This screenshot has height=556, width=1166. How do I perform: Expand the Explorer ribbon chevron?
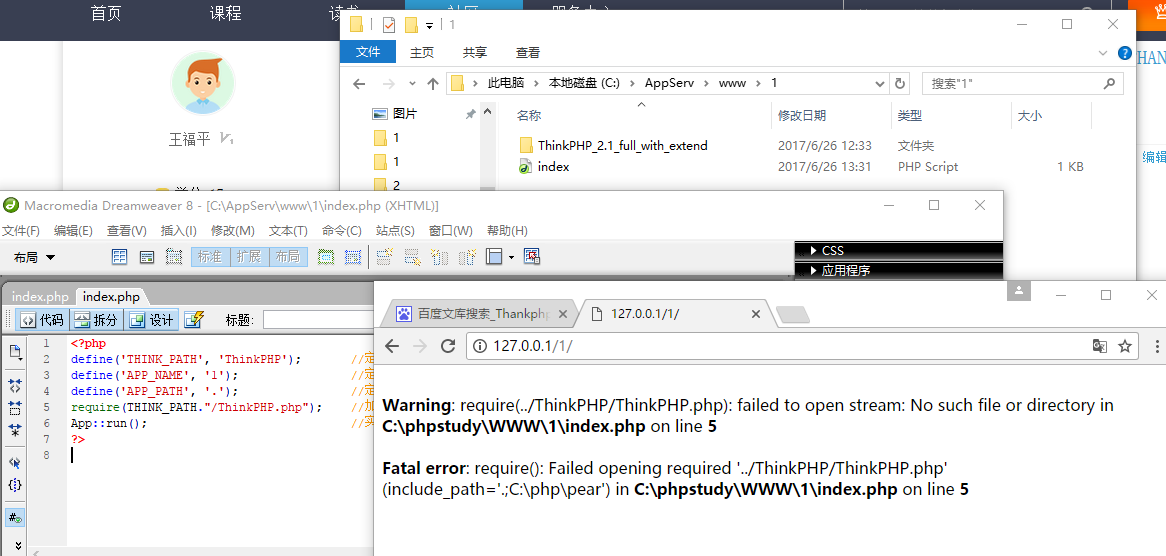click(1103, 54)
